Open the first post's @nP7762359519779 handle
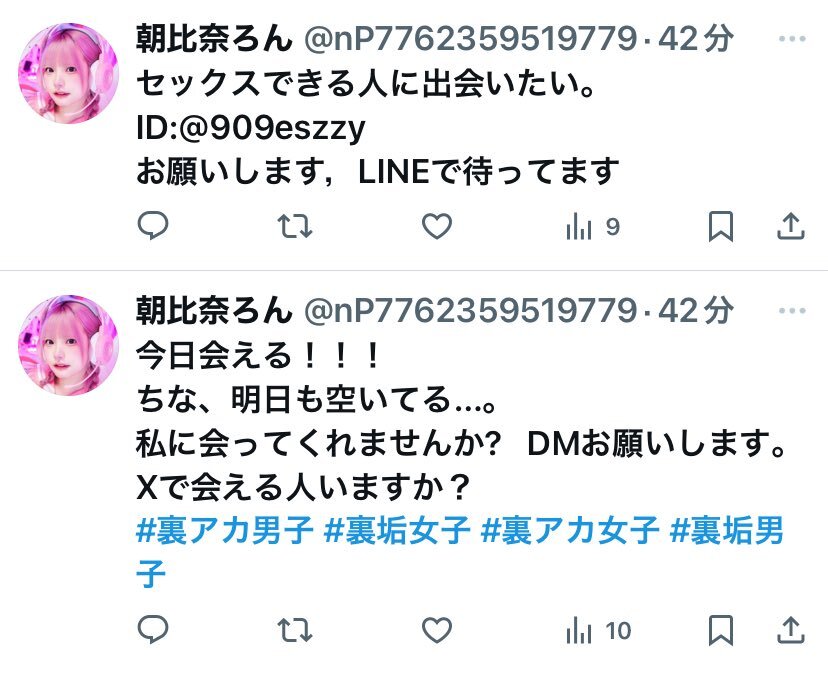 point(471,39)
